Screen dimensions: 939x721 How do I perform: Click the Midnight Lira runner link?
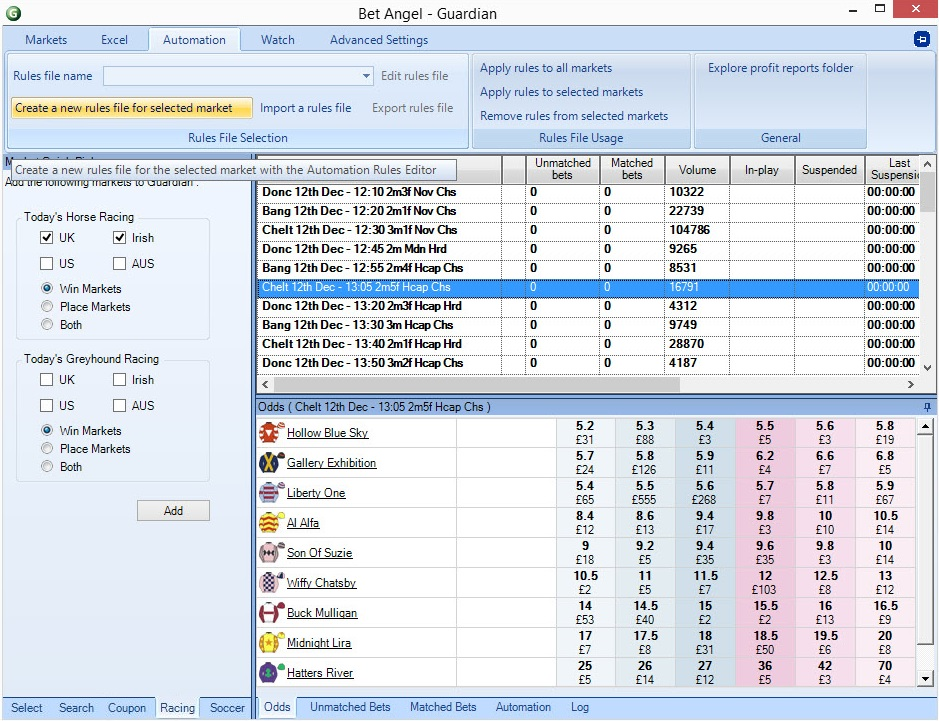tap(319, 643)
